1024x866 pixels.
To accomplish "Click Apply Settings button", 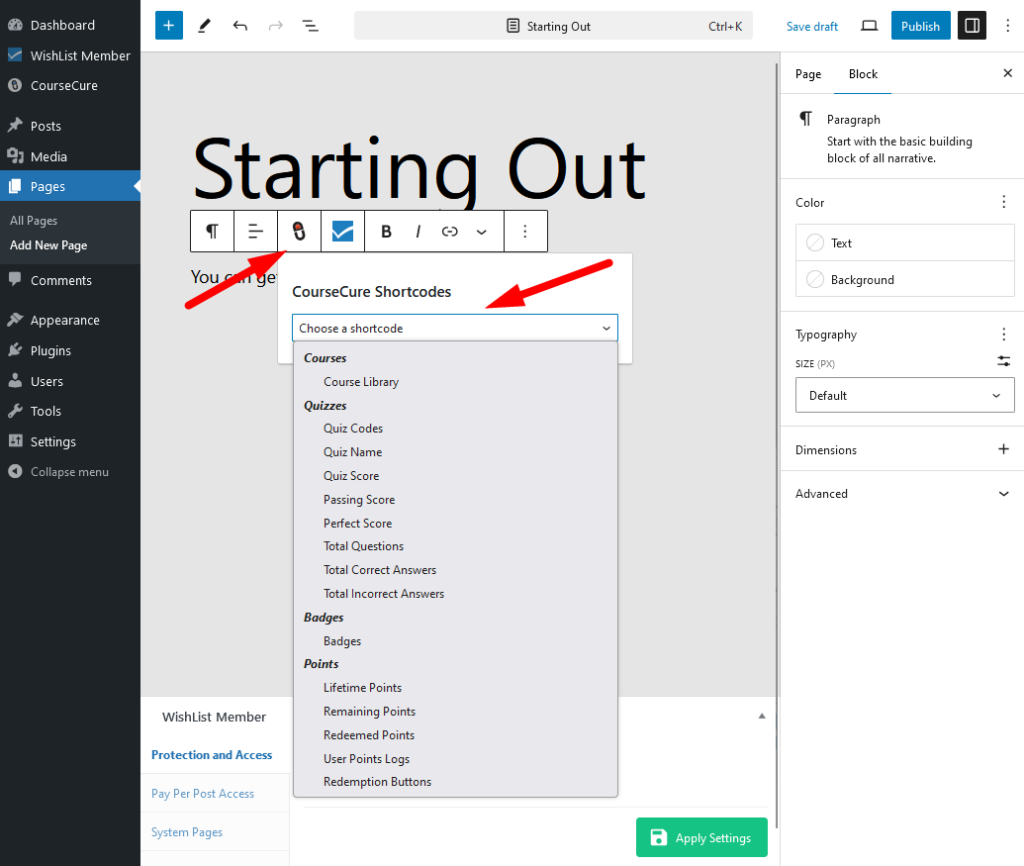I will click(701, 837).
